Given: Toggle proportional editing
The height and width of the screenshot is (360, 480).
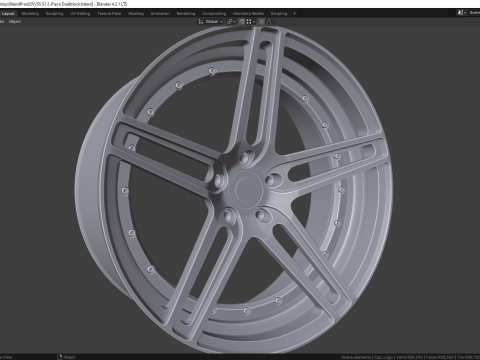Looking at the screenshot, I should 261,22.
